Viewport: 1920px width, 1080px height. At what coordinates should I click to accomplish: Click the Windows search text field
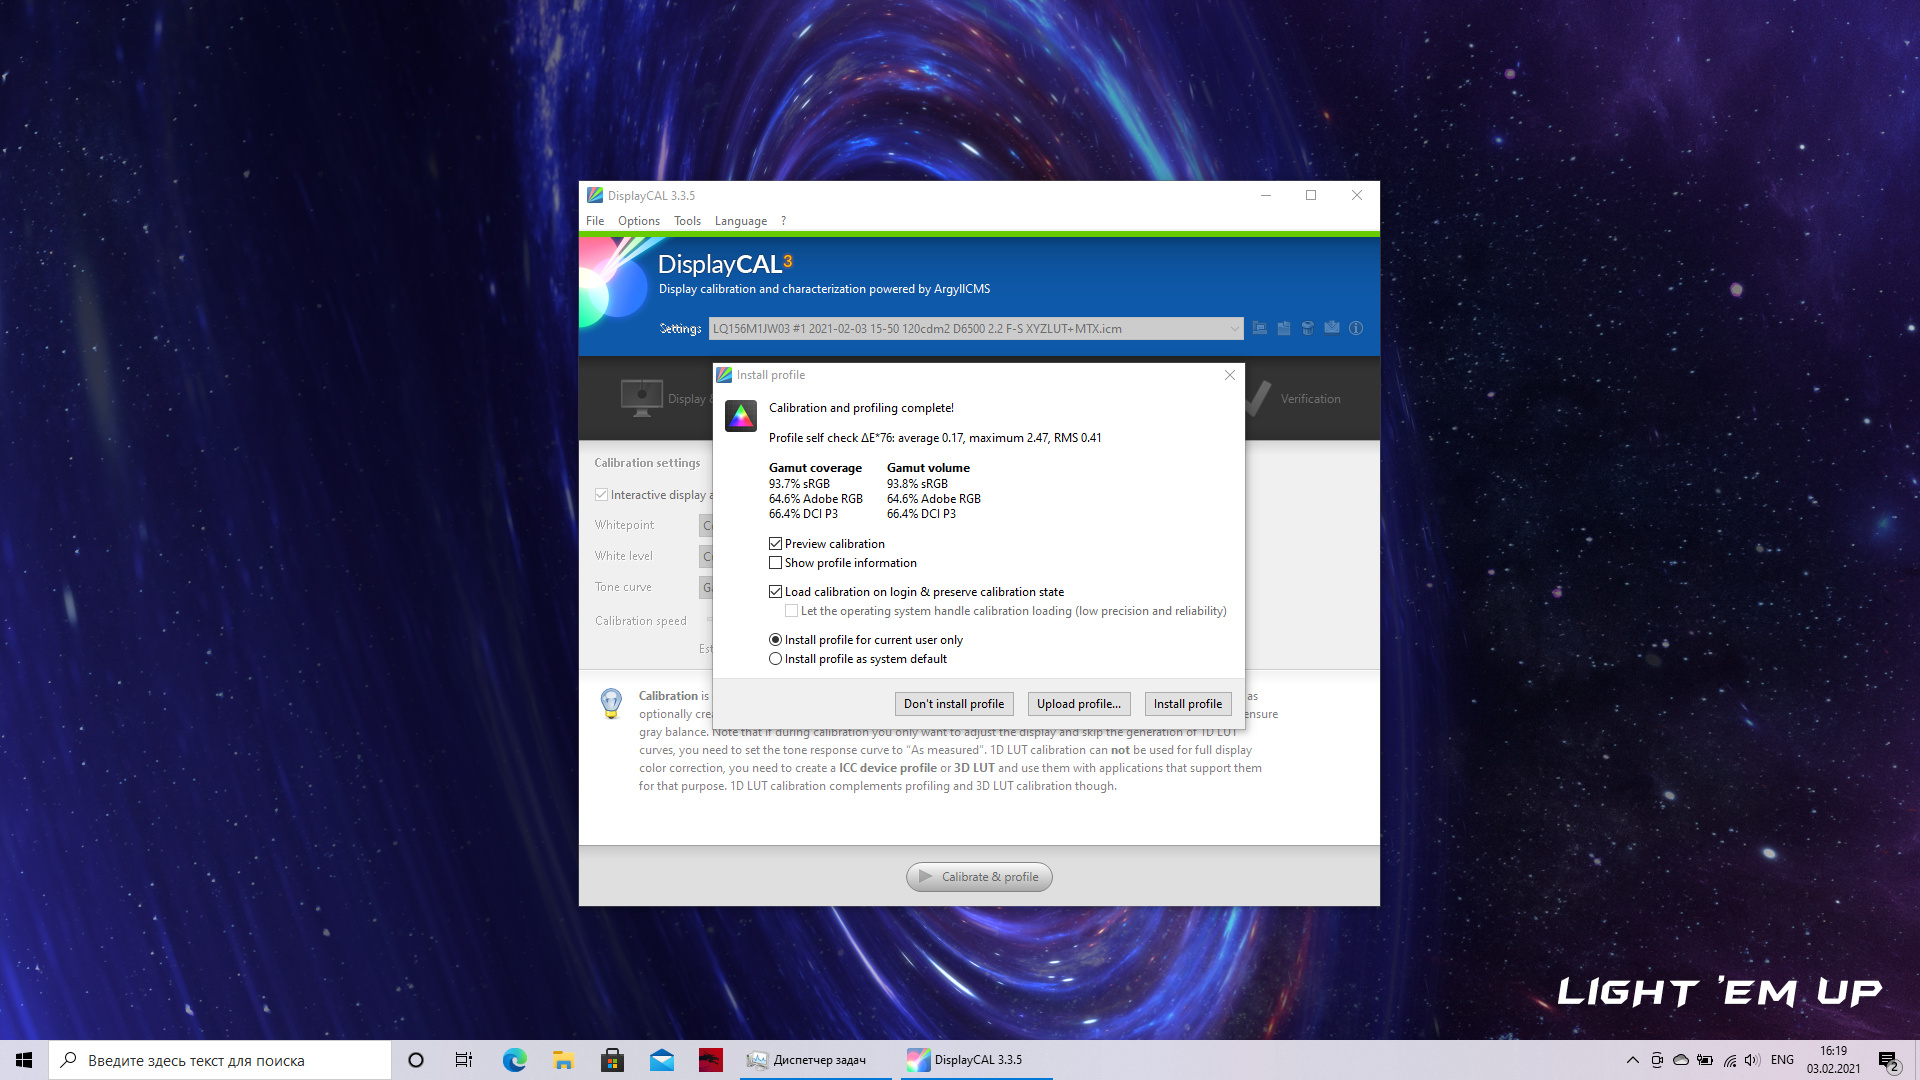(230, 1060)
